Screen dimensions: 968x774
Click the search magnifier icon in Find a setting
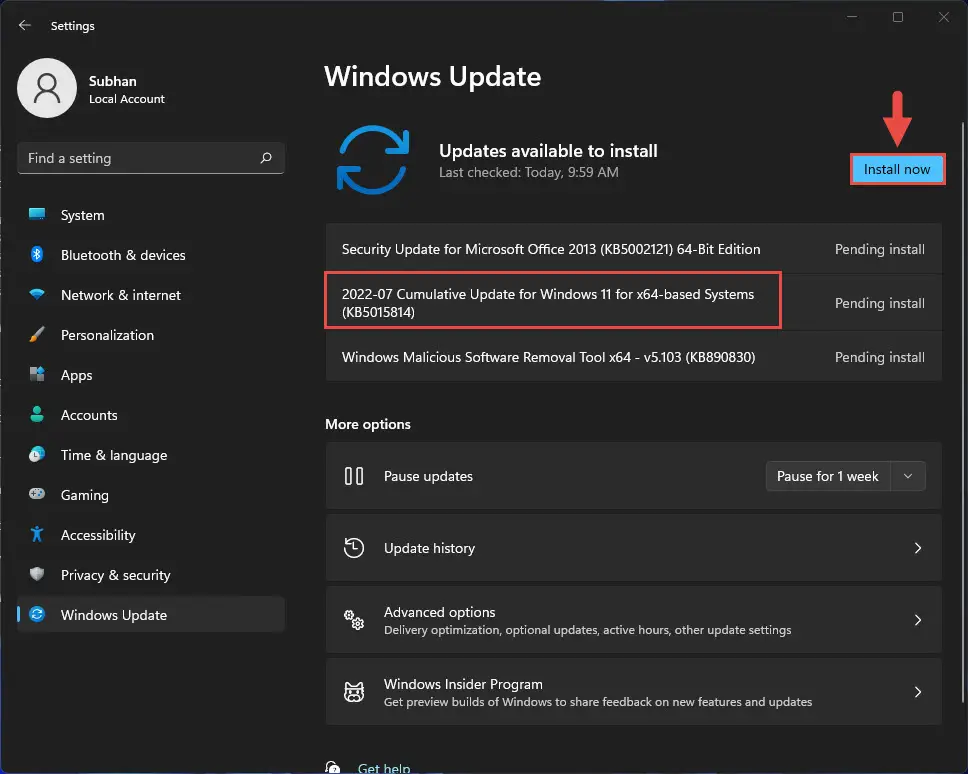coord(266,158)
